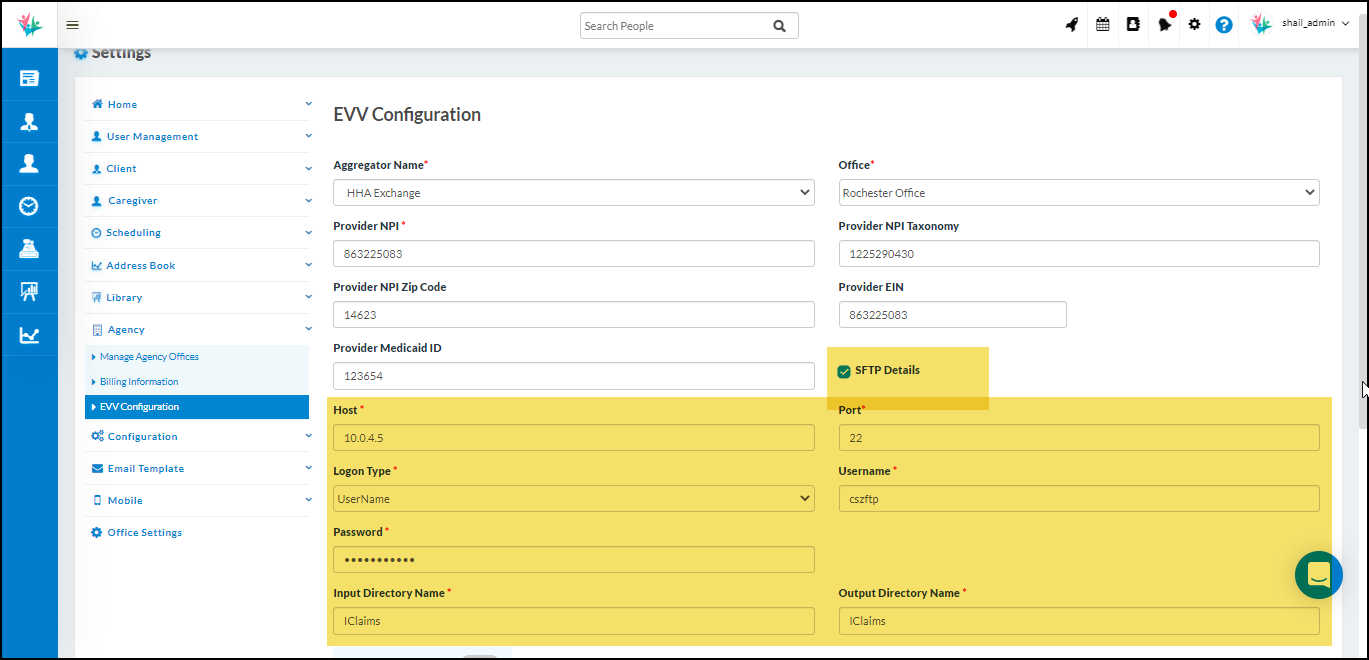Image resolution: width=1369 pixels, height=660 pixels.
Task: Open the Manage Agency Offices link
Action: (x=149, y=357)
